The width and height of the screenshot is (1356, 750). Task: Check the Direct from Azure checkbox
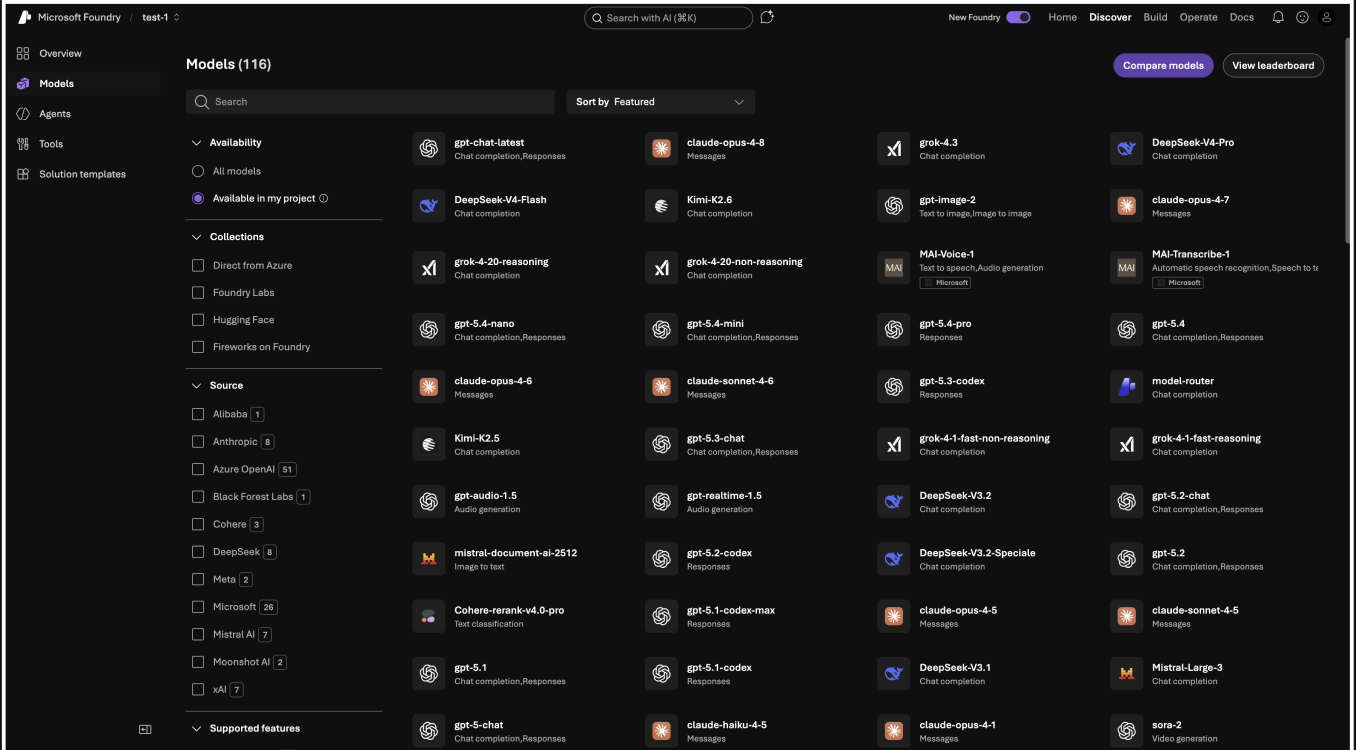198,265
